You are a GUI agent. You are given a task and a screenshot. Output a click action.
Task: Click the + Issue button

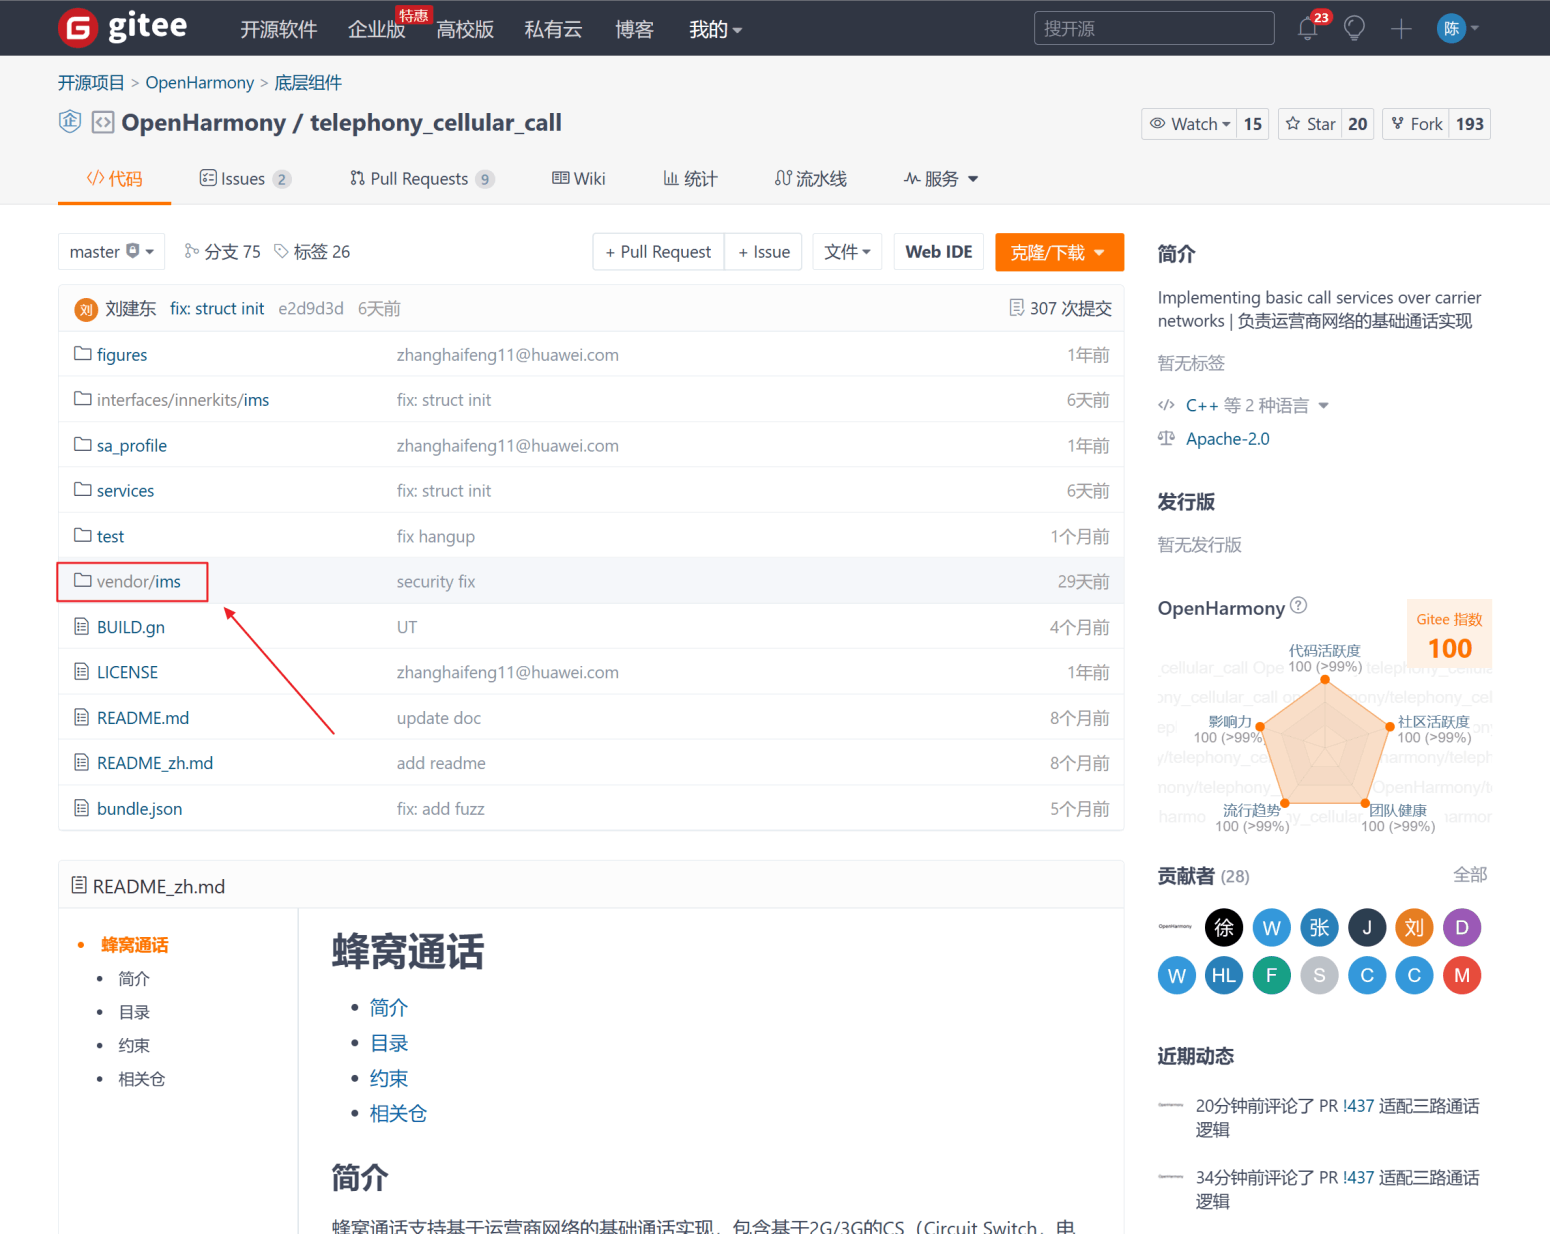click(764, 252)
